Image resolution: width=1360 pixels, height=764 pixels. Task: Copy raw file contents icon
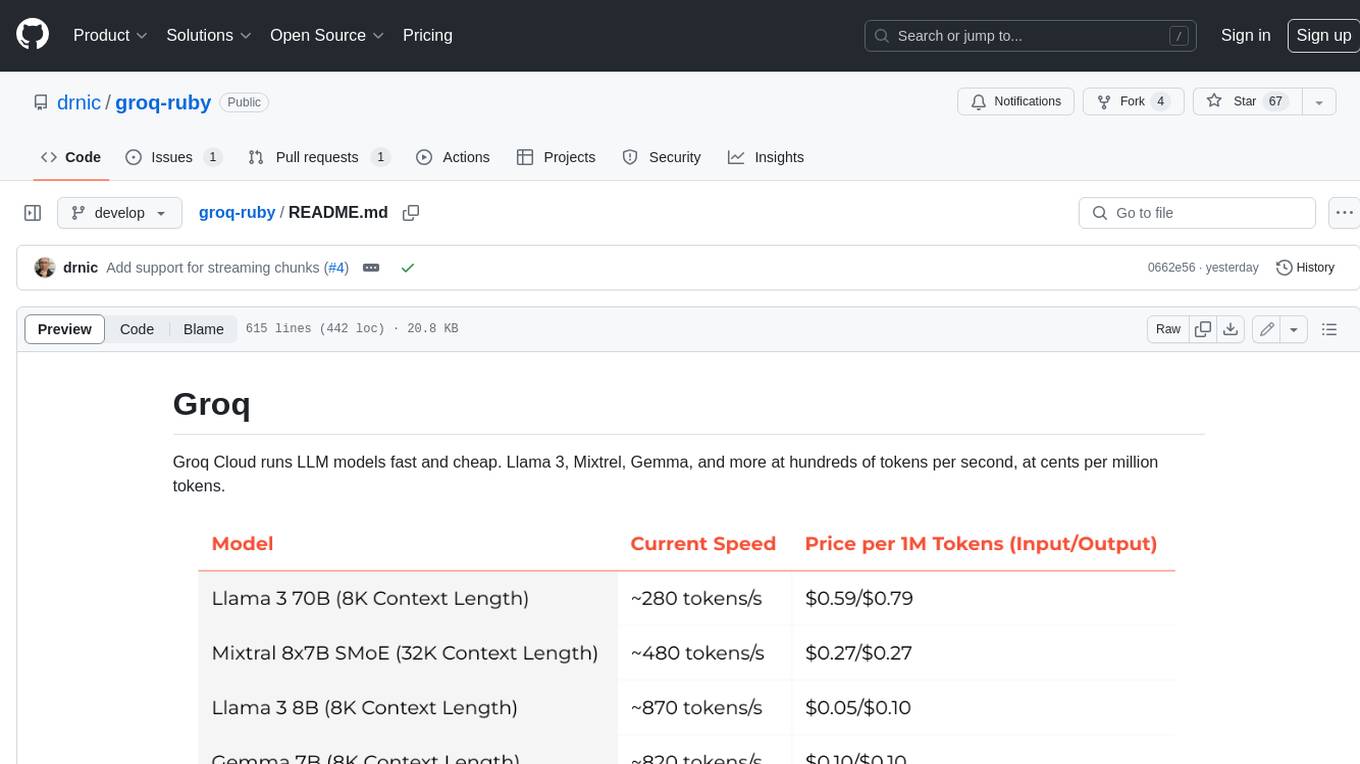click(1203, 329)
